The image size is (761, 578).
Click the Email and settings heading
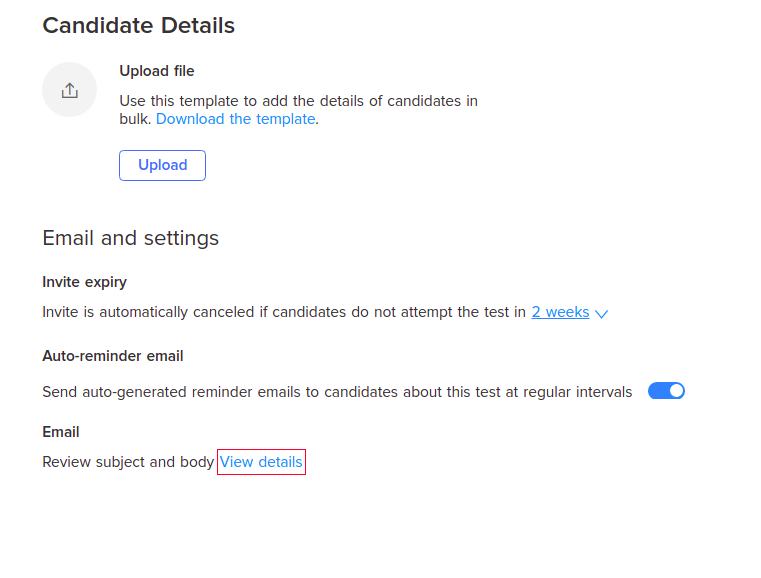pos(131,238)
